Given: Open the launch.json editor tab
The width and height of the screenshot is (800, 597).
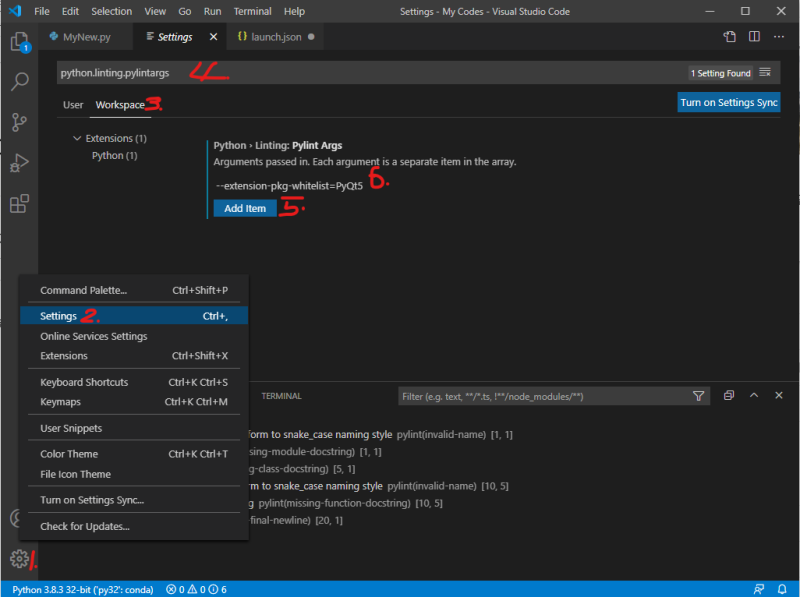Looking at the screenshot, I should point(276,37).
